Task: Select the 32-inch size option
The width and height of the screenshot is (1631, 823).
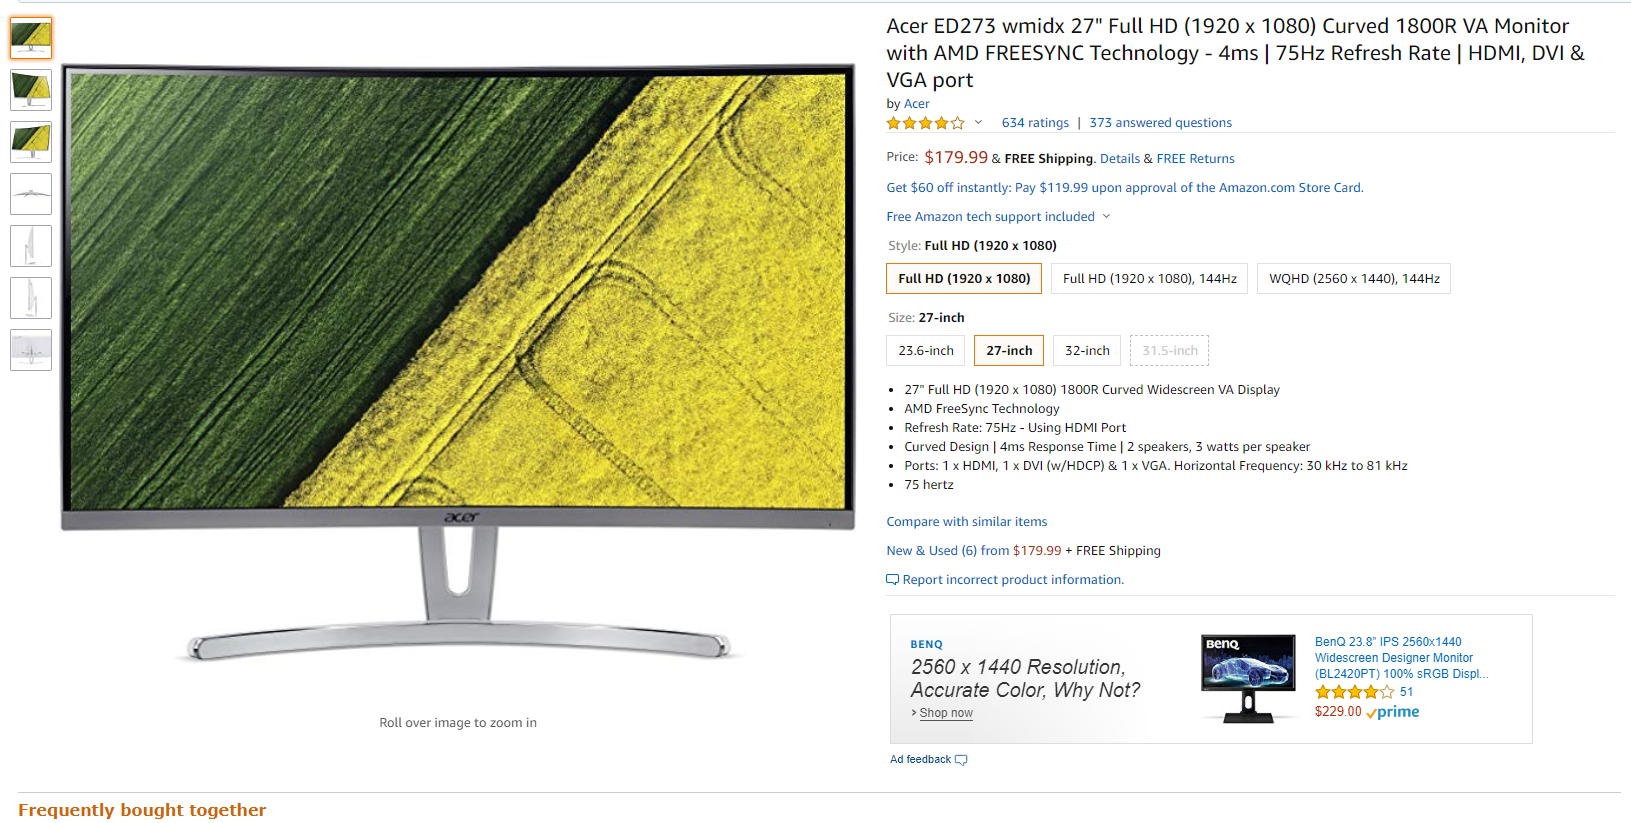Action: pos(1087,351)
